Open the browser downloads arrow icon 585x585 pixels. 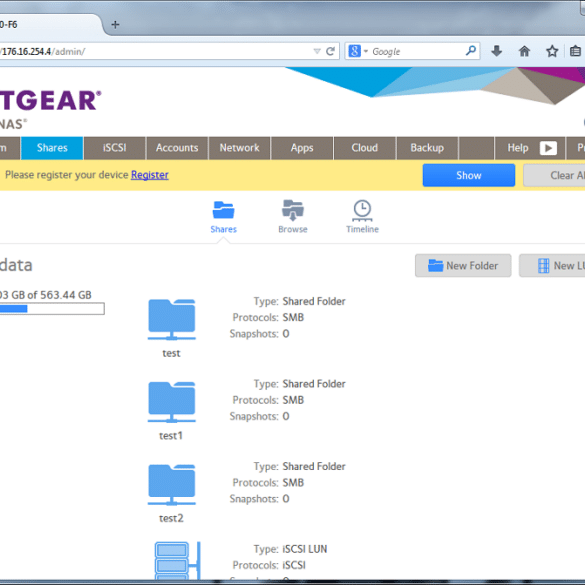point(496,51)
